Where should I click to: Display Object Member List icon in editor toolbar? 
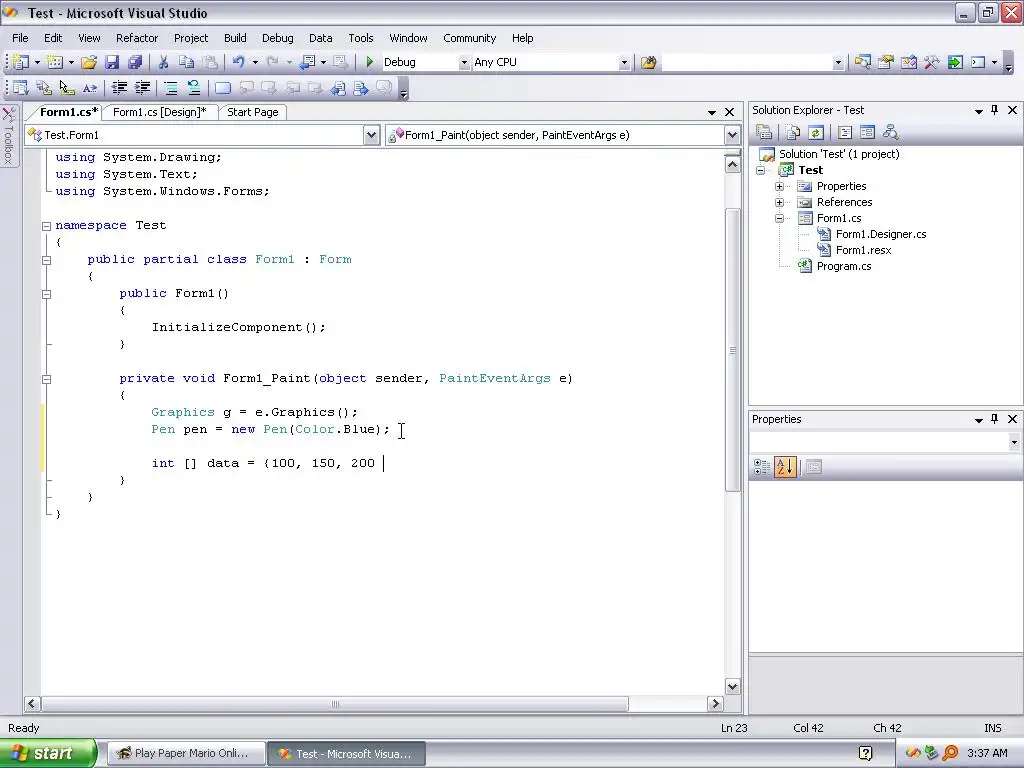click(x=20, y=88)
